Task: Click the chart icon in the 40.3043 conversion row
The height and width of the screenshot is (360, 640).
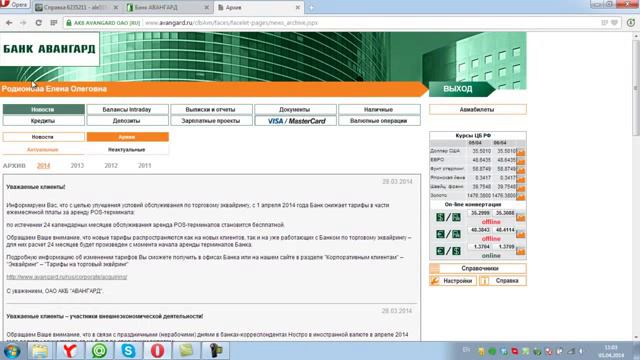Action: (520, 234)
